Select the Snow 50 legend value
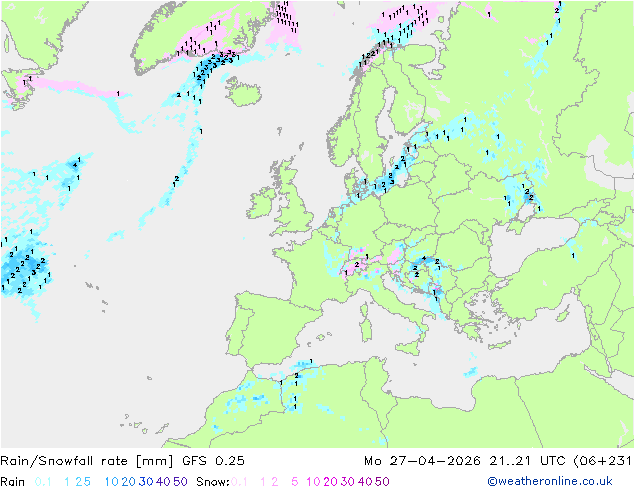Viewport: 634px width, 490px height. click(383, 482)
